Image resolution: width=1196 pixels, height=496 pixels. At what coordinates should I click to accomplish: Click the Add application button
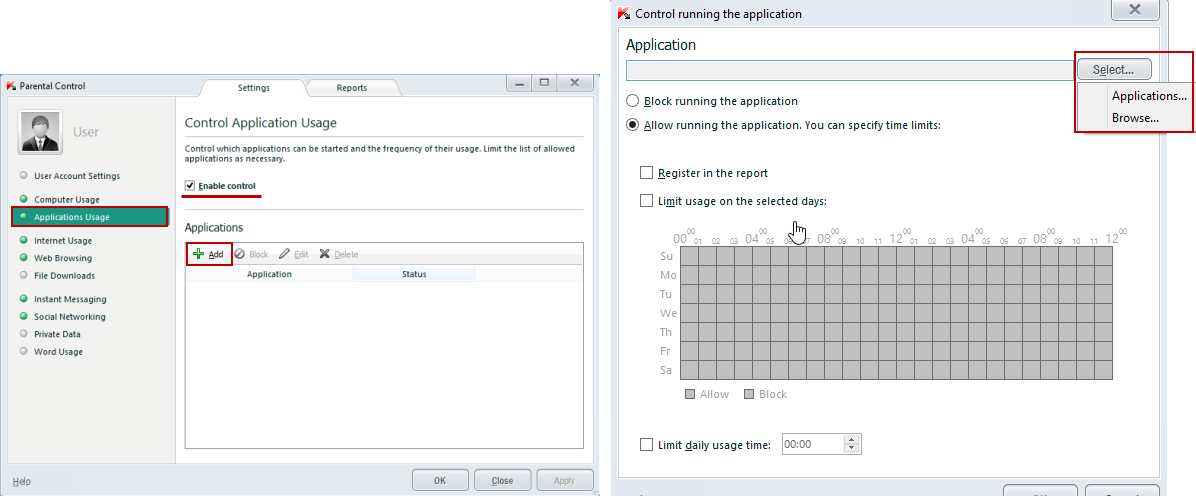(x=208, y=254)
